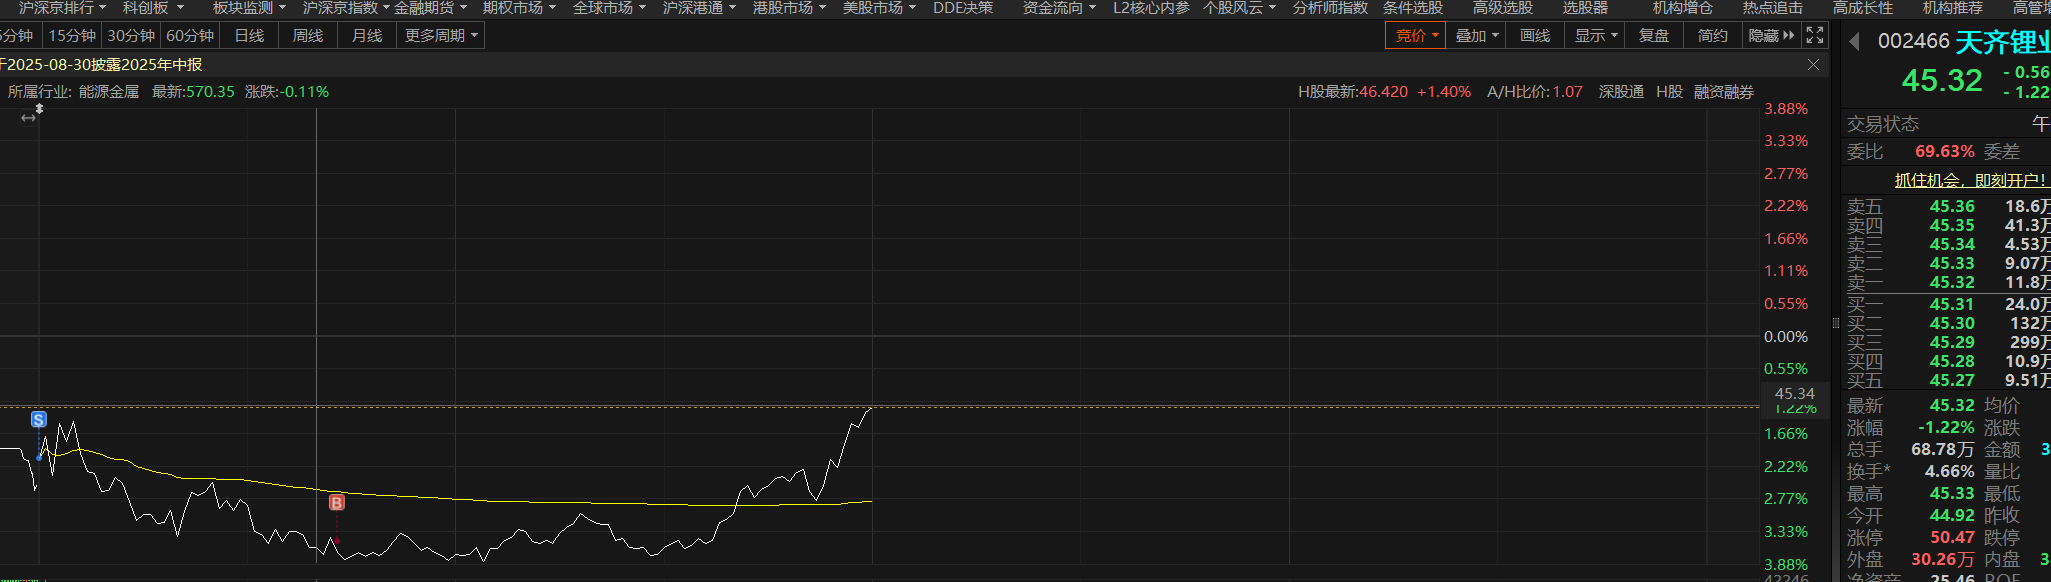The height and width of the screenshot is (582, 2051).
Task: Open 板块监测 dropdown
Action: pos(249,8)
